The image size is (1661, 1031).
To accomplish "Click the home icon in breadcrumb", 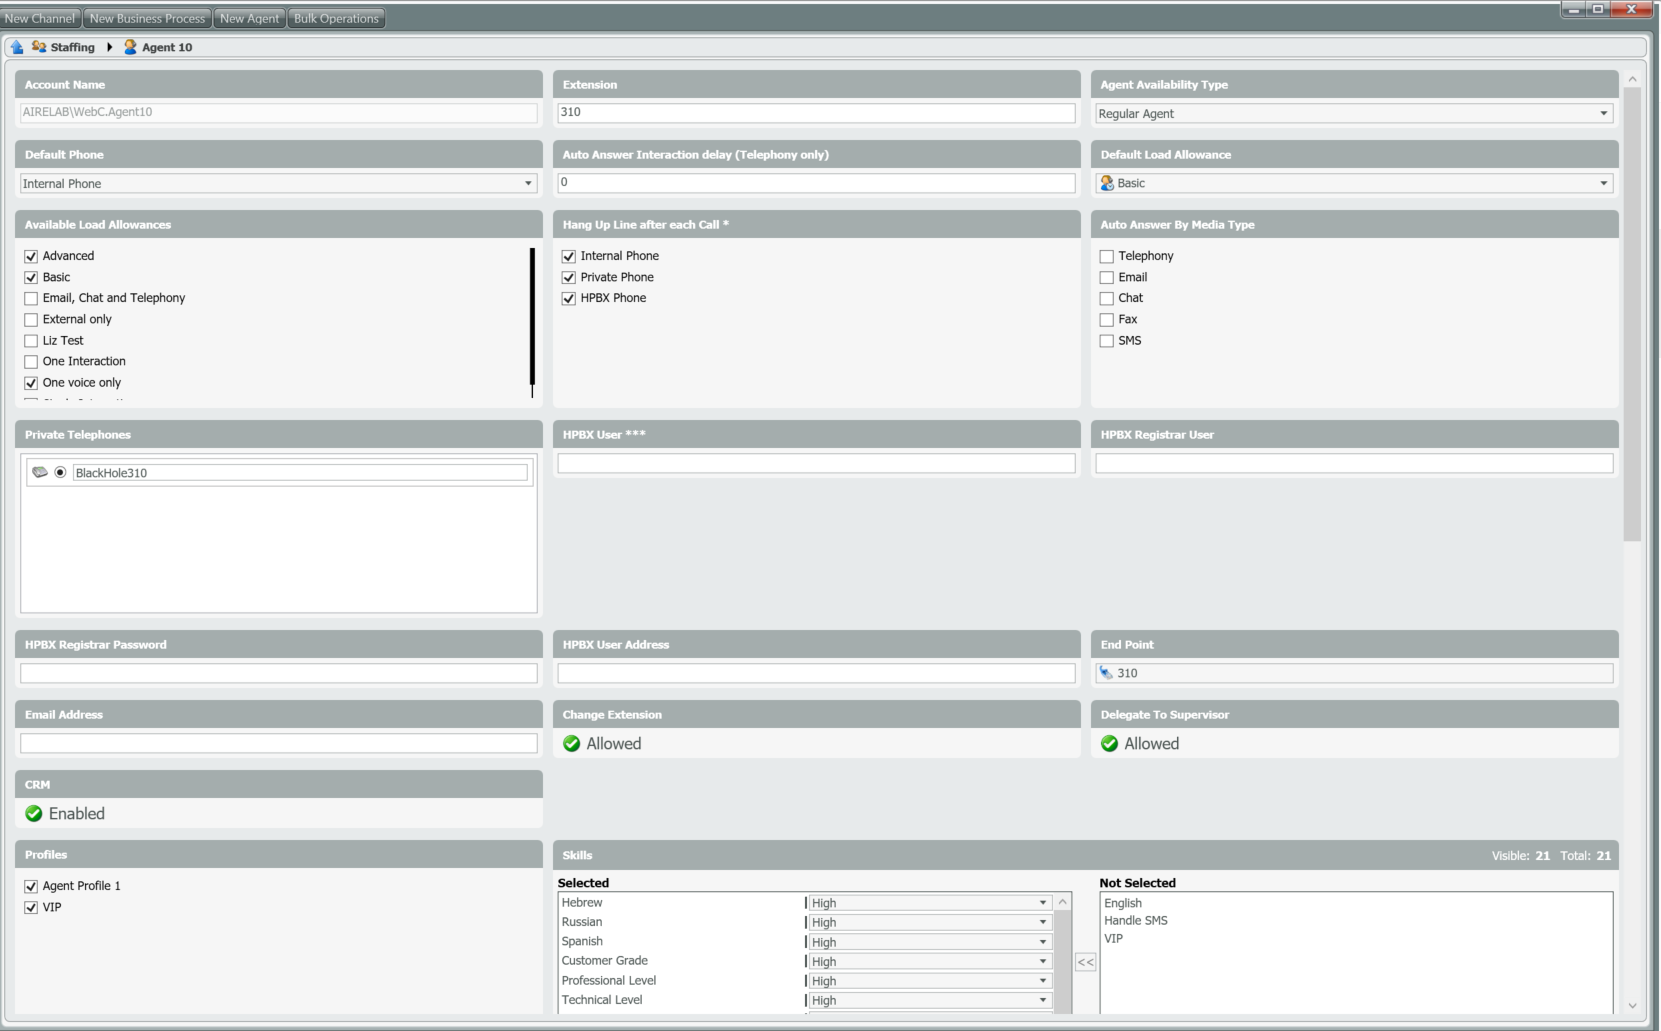I will tap(17, 47).
